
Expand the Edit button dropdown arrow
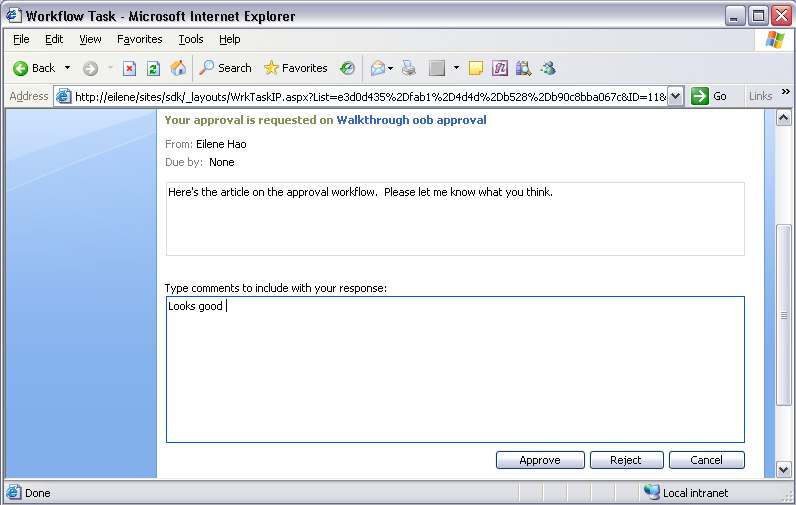coord(456,68)
